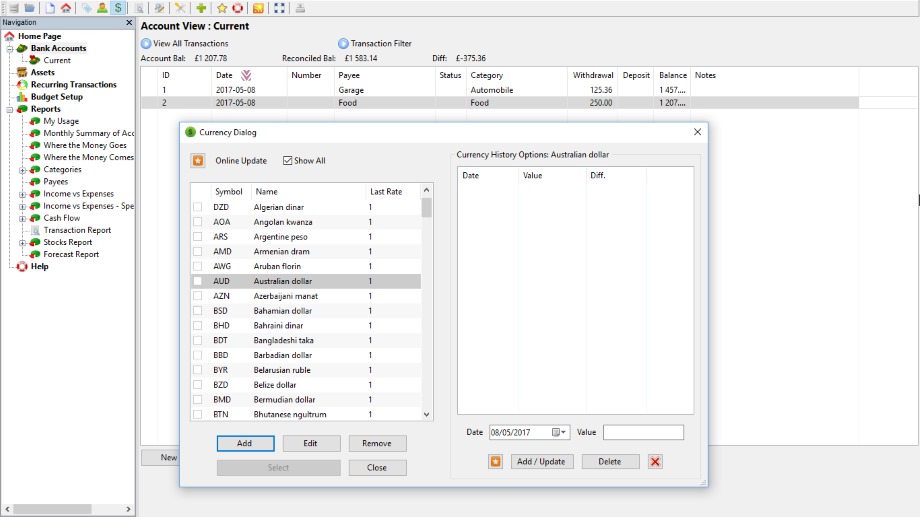The image size is (920, 517).
Task: Click the Value input field
Action: click(x=643, y=432)
